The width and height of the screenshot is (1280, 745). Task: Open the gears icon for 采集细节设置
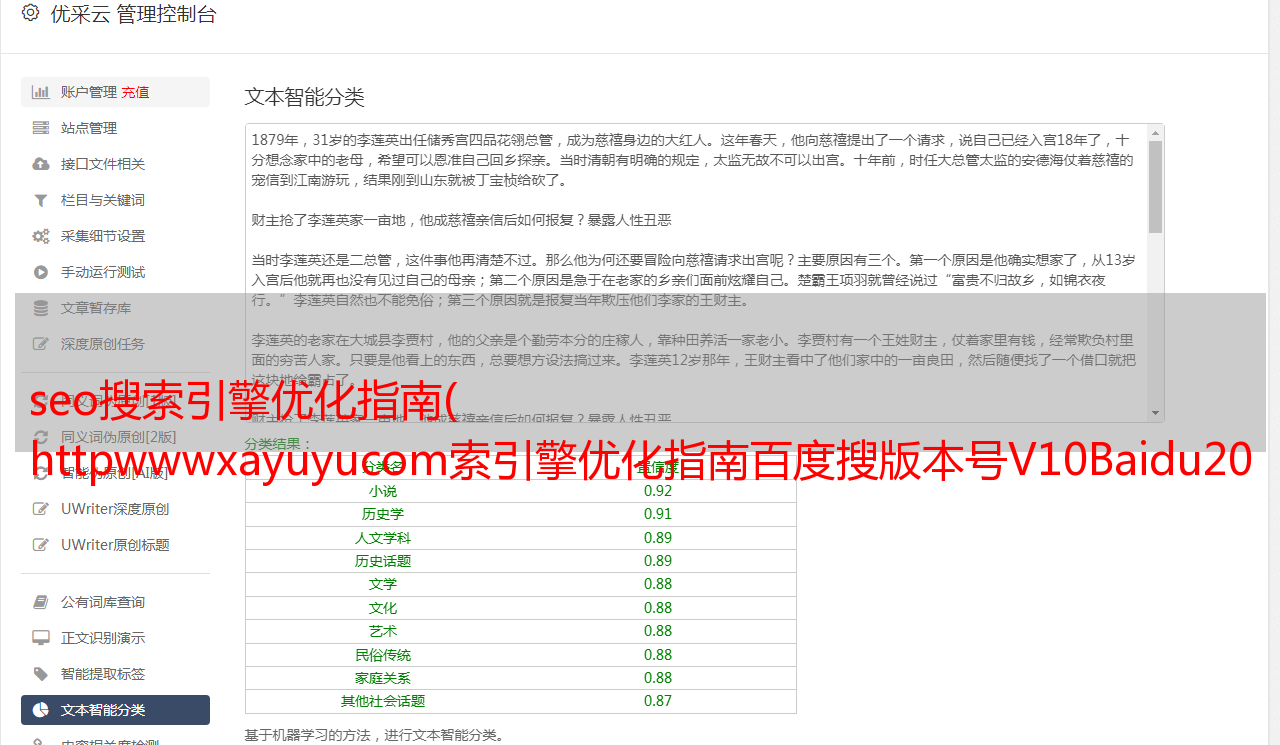(41, 236)
